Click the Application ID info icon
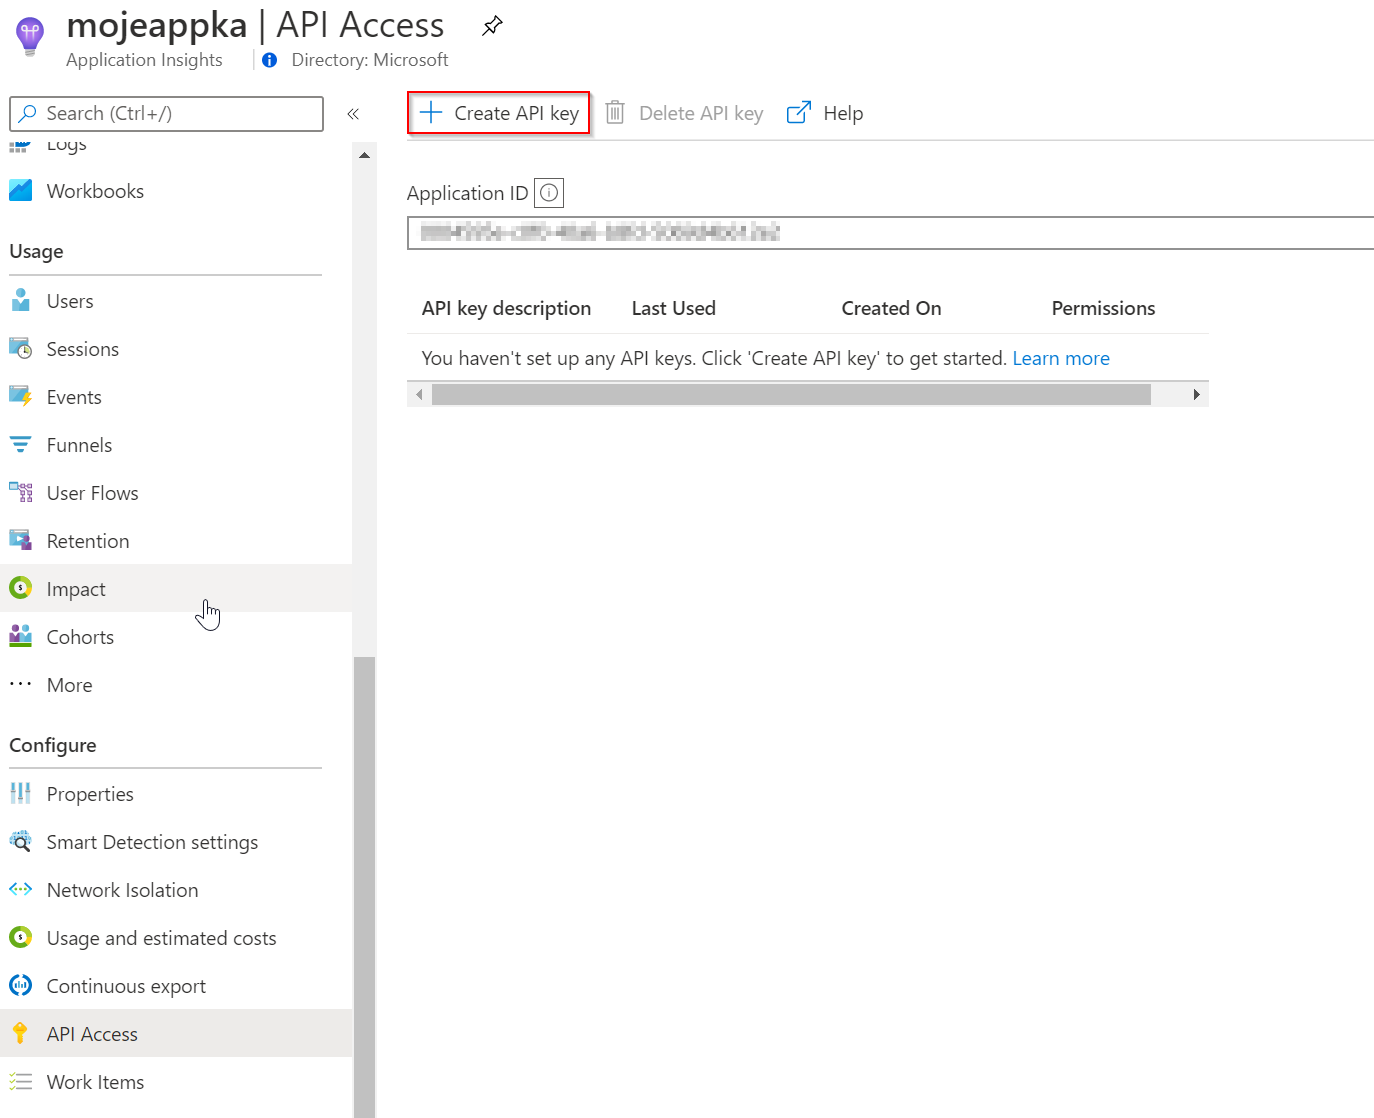Screen dimensions: 1374x1118 coord(549,193)
